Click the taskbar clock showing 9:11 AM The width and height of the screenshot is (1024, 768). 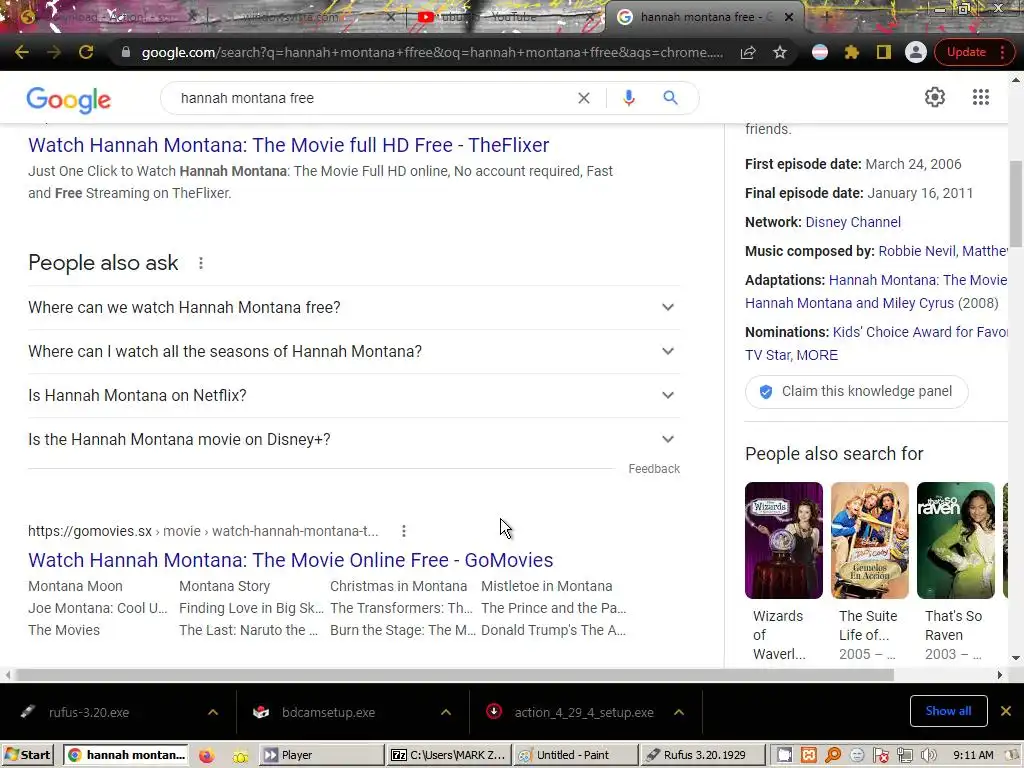pyautogui.click(x=973, y=756)
